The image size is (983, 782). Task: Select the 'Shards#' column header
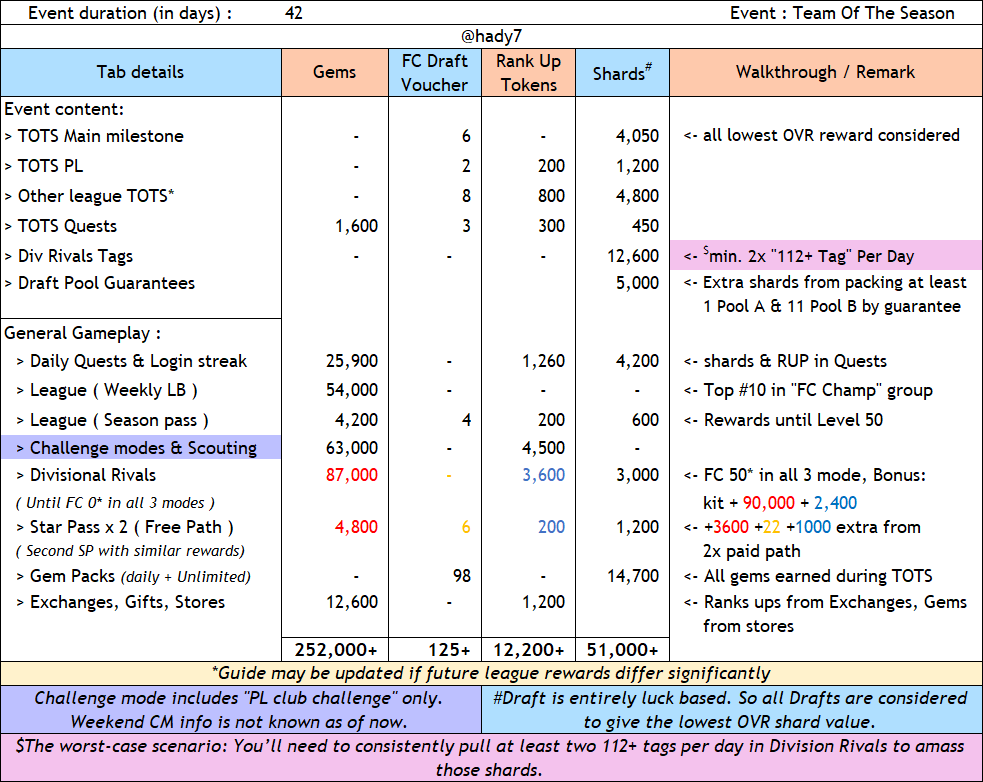pyautogui.click(x=622, y=72)
